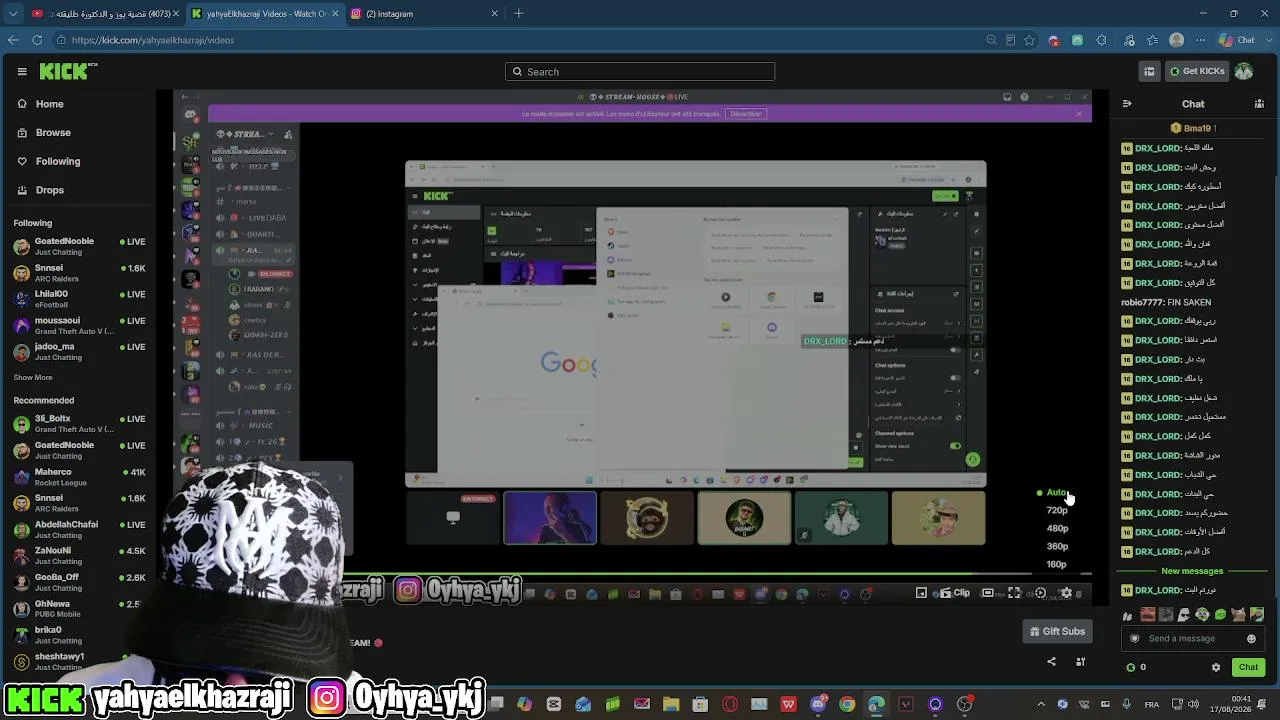Open the Kick sidebar hamburger menu
This screenshot has height=720, width=1280.
coord(22,71)
